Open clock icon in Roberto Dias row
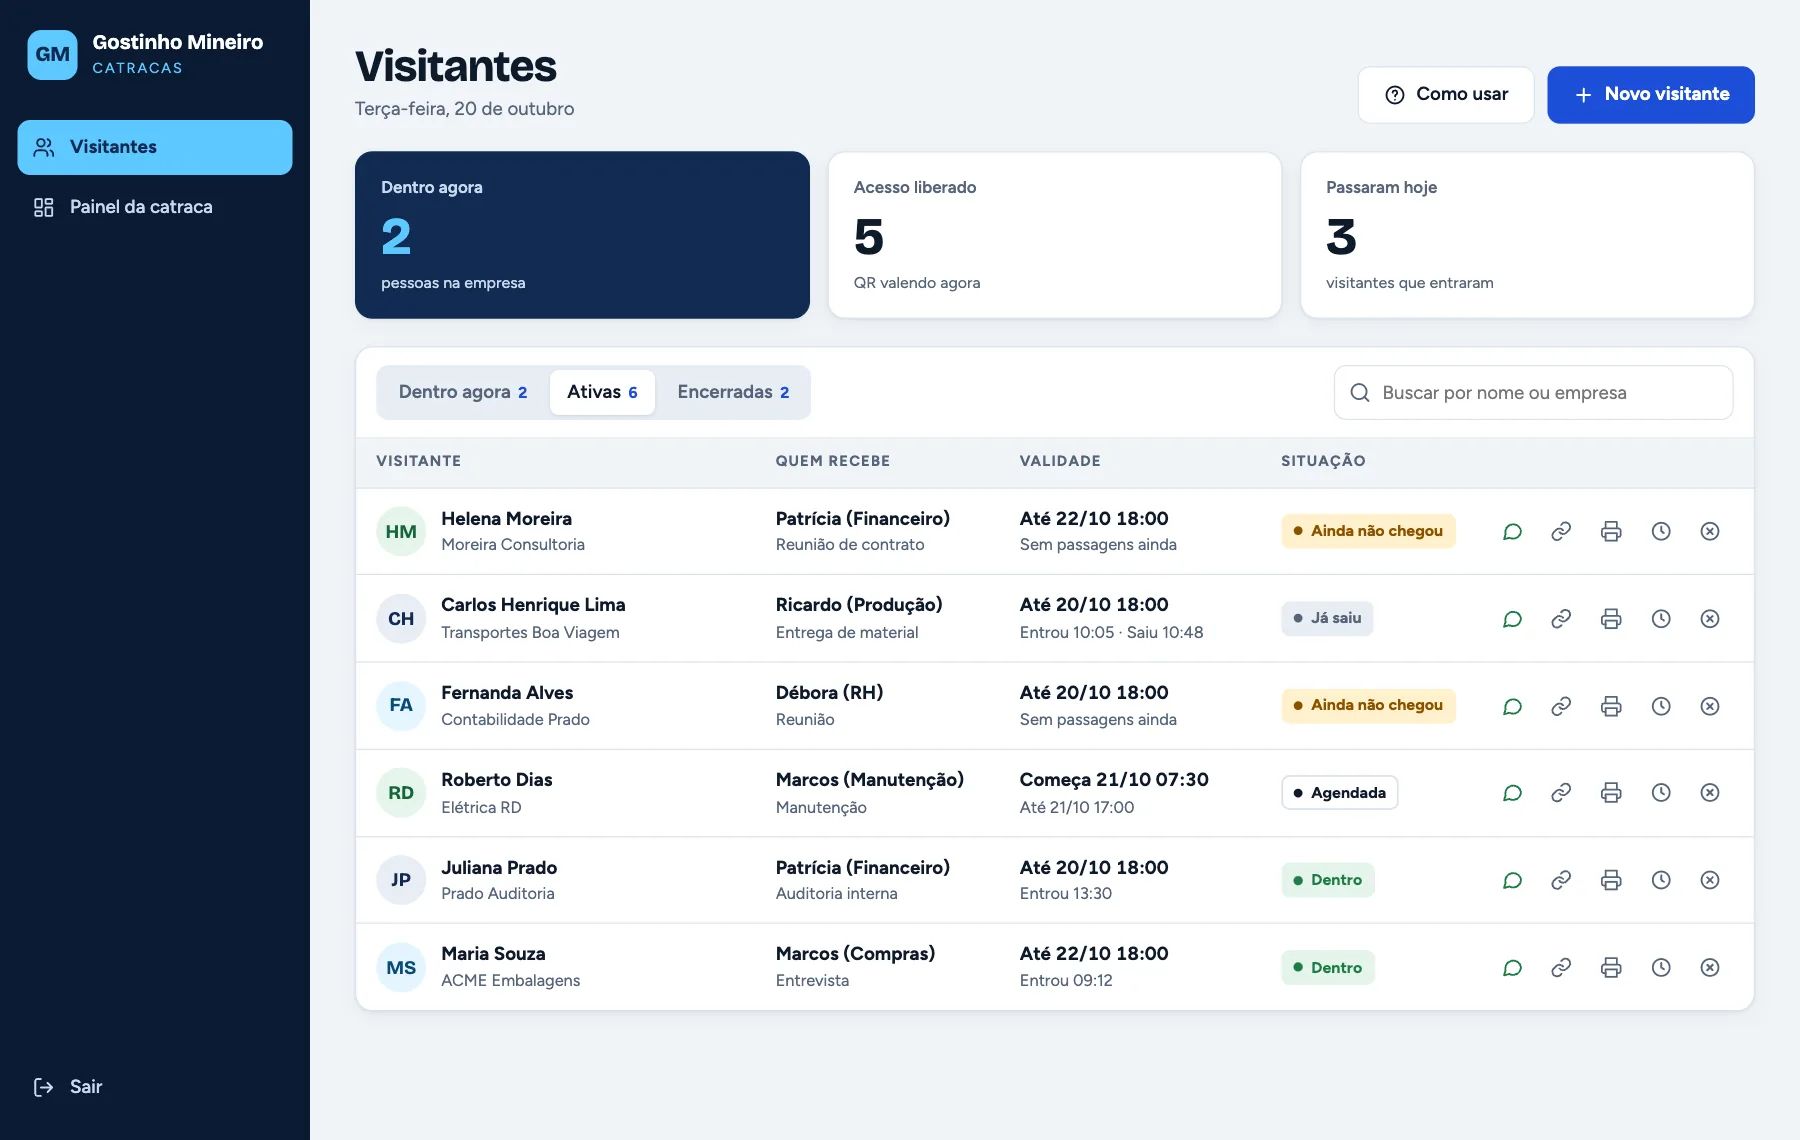The width and height of the screenshot is (1800, 1140). click(x=1661, y=793)
